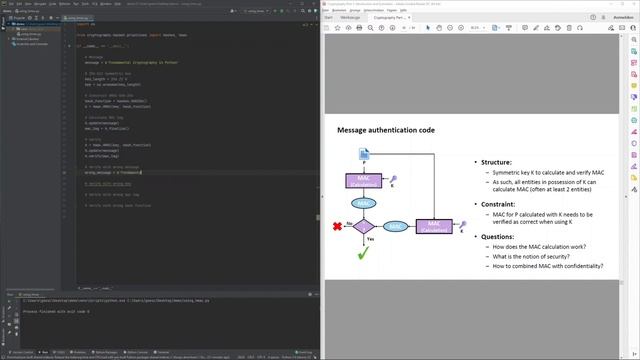Image resolution: width=640 pixels, height=360 pixels.
Task: Click the mail envelope icon in Acrobat toolbar
Action: (x=622, y=28)
